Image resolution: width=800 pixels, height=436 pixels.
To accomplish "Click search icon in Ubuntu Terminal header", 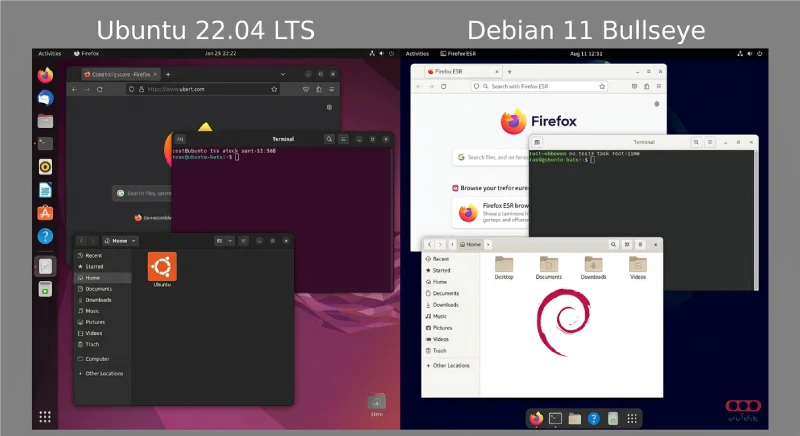I will [x=329, y=139].
